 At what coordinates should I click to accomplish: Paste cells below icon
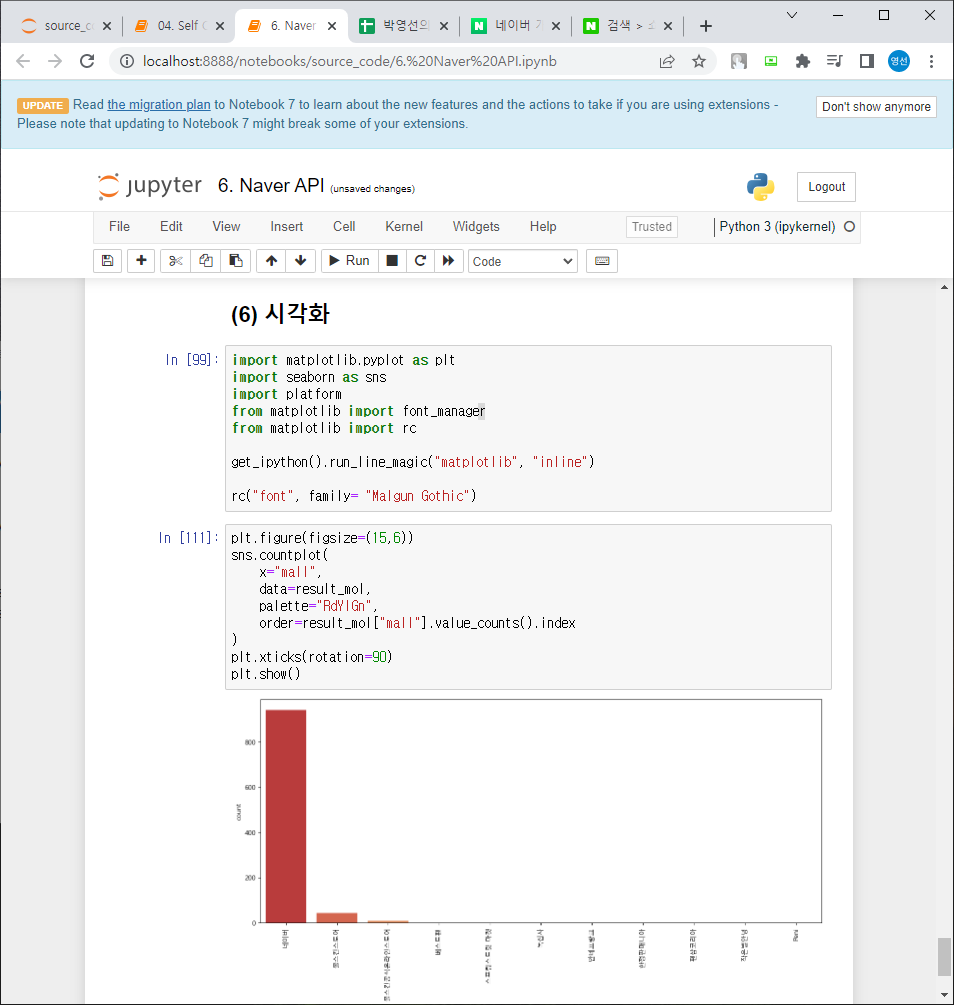click(236, 261)
